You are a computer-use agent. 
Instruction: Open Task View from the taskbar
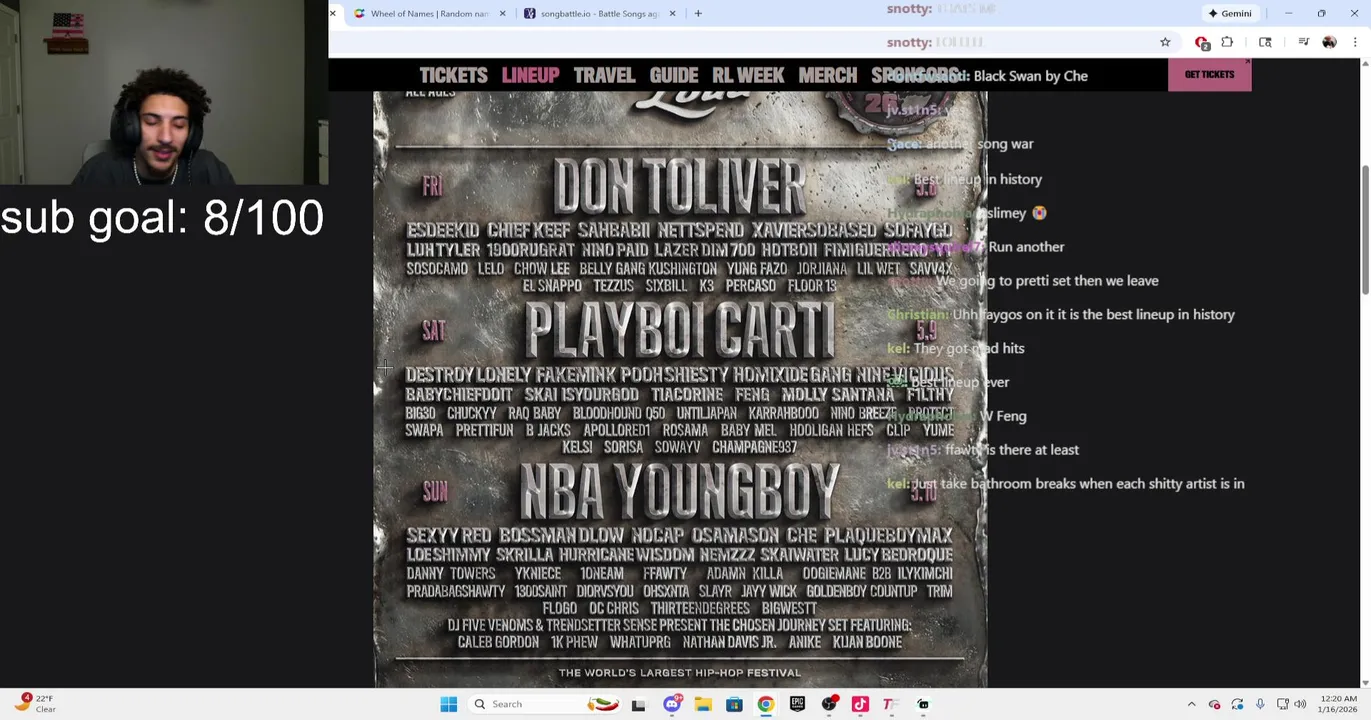coord(638,704)
